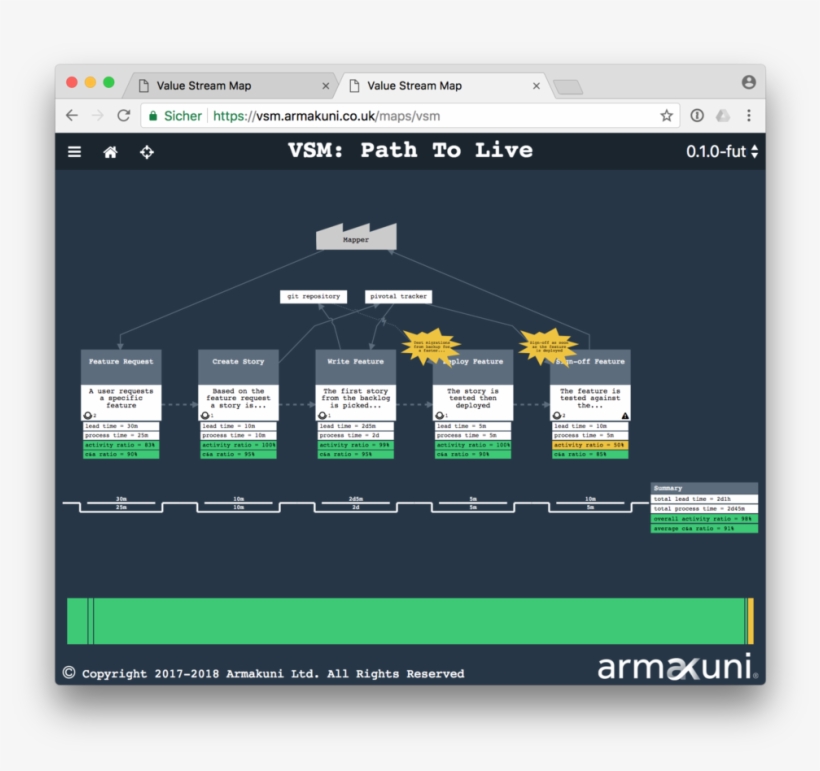Click the large green section of the bottom bar

point(419,621)
